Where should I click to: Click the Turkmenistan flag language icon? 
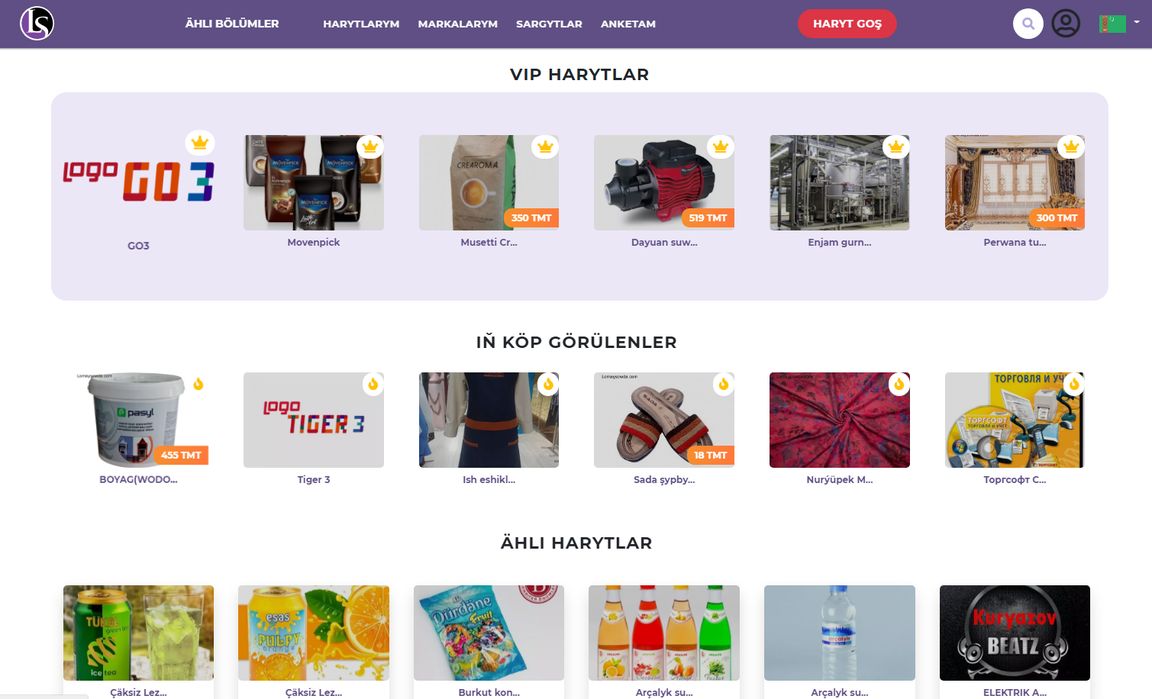point(1112,24)
